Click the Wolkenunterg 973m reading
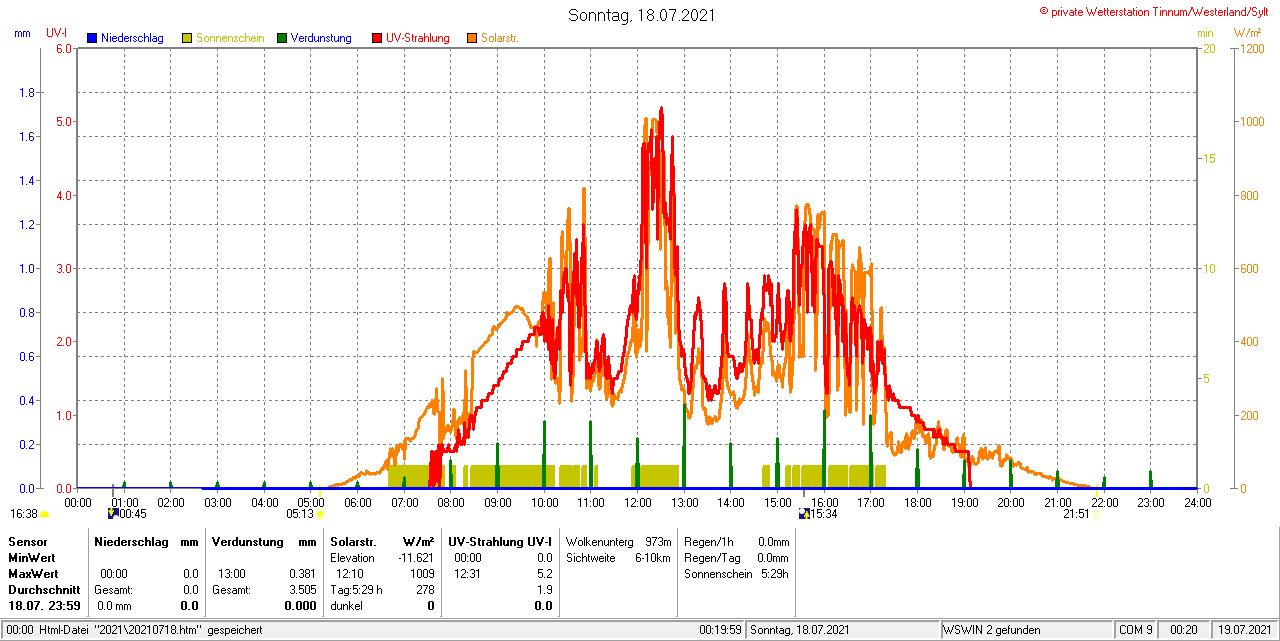The height and width of the screenshot is (641, 1280). point(618,541)
